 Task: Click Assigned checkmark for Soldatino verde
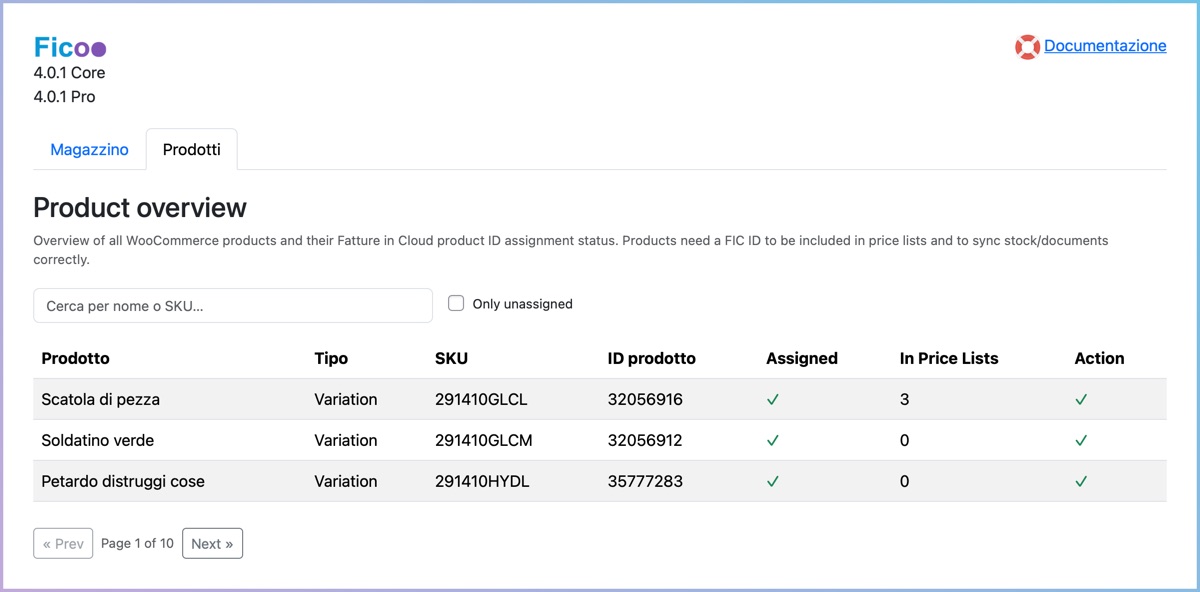point(773,440)
